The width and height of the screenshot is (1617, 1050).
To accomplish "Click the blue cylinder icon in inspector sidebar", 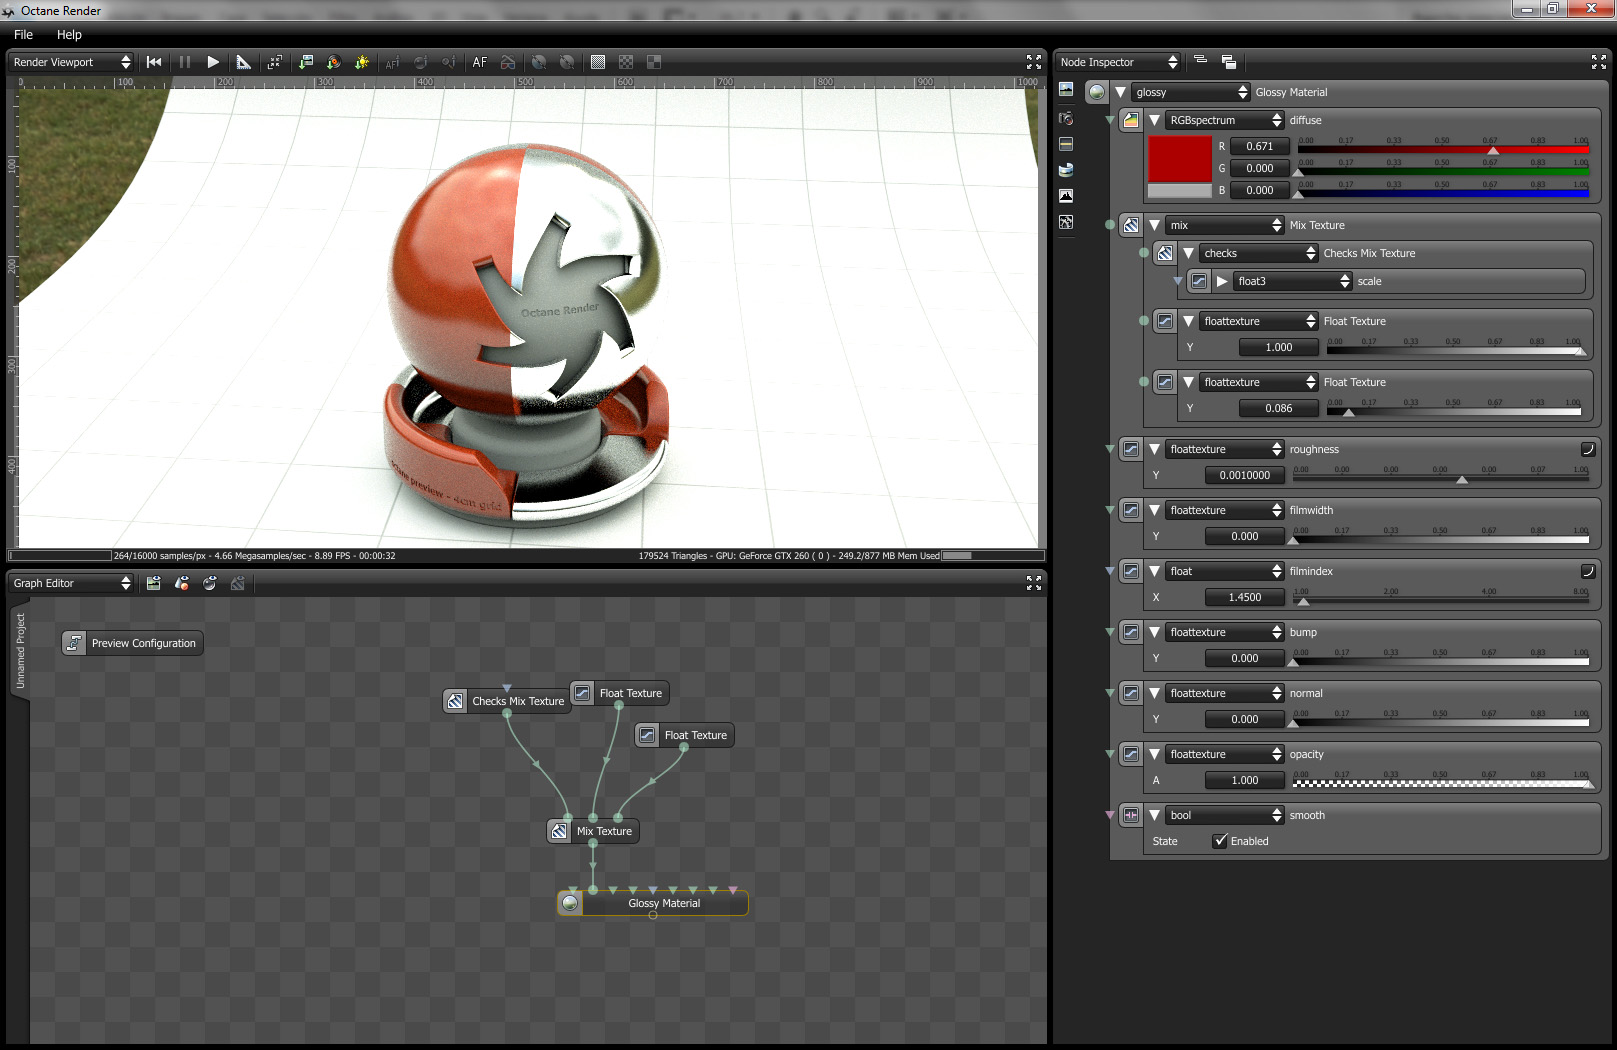I will click(1066, 170).
